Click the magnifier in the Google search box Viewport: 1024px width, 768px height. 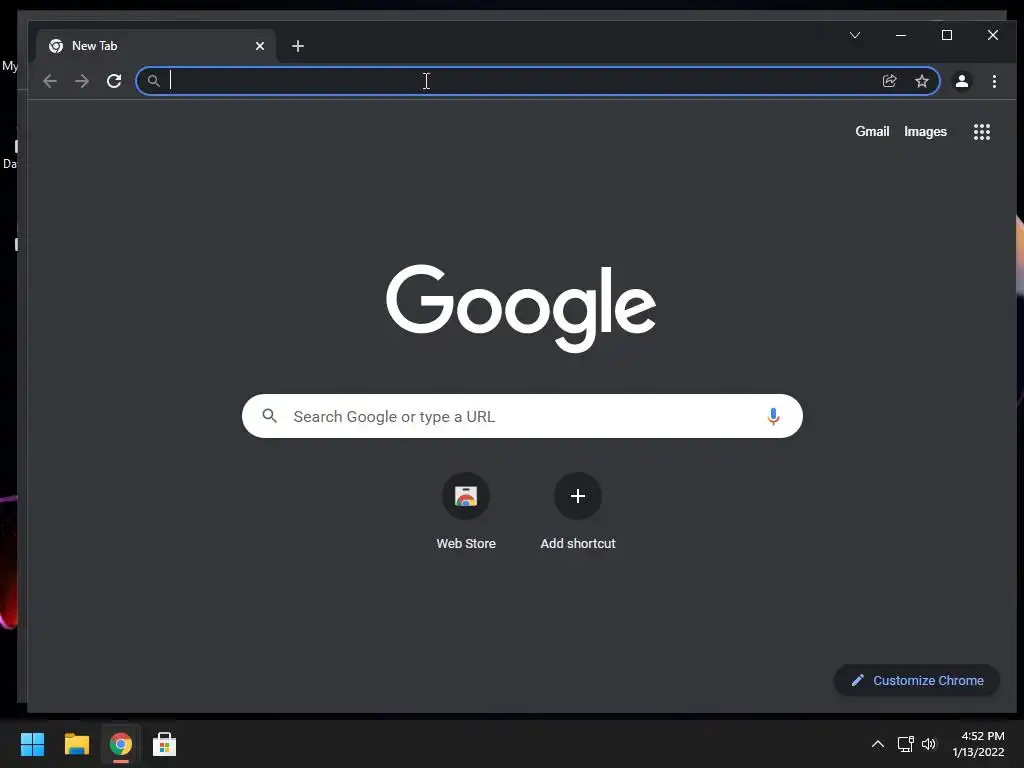click(270, 416)
